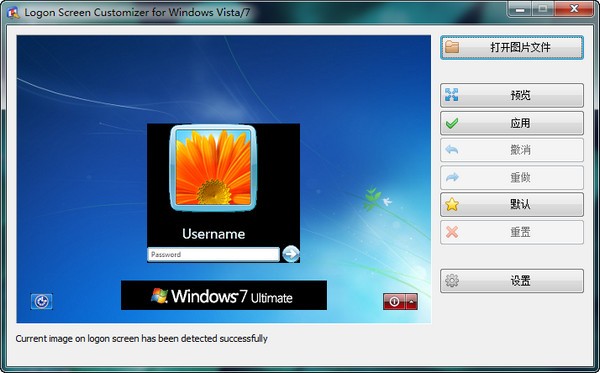Click the Ease of Access icon in preview
Screen dimensions: 600x373
[41, 301]
